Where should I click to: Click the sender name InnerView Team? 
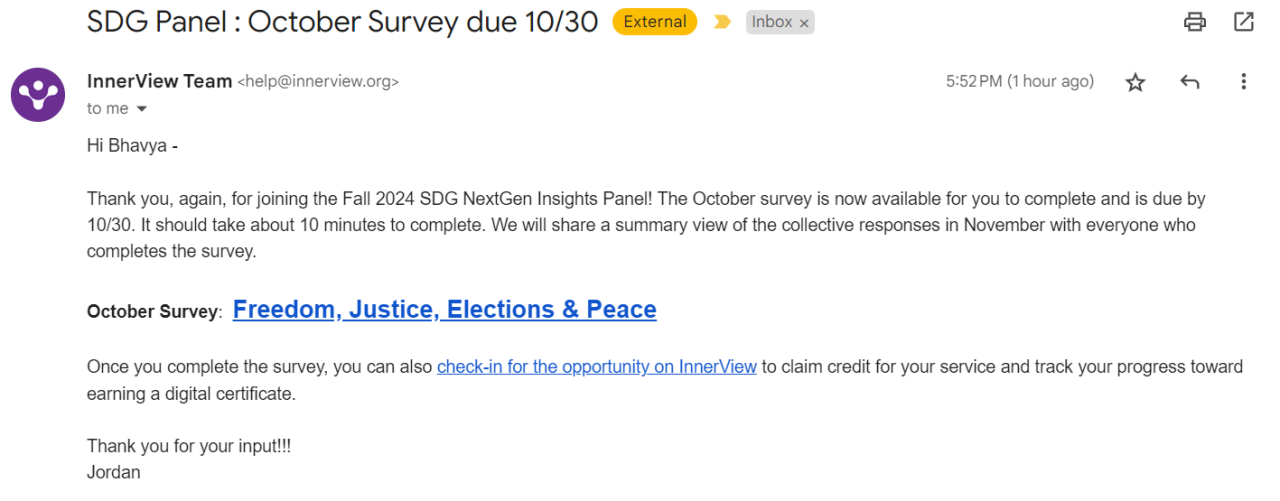click(159, 82)
